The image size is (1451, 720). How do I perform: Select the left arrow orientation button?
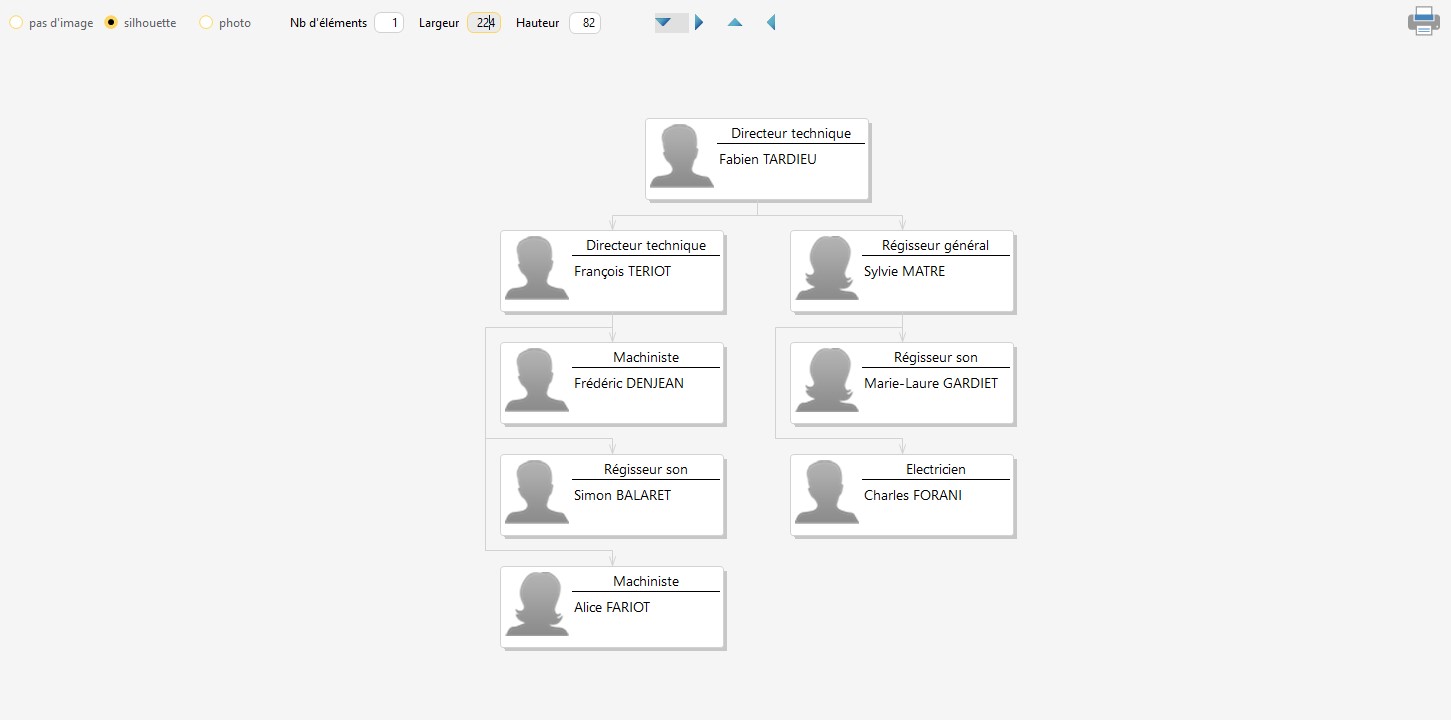(770, 22)
